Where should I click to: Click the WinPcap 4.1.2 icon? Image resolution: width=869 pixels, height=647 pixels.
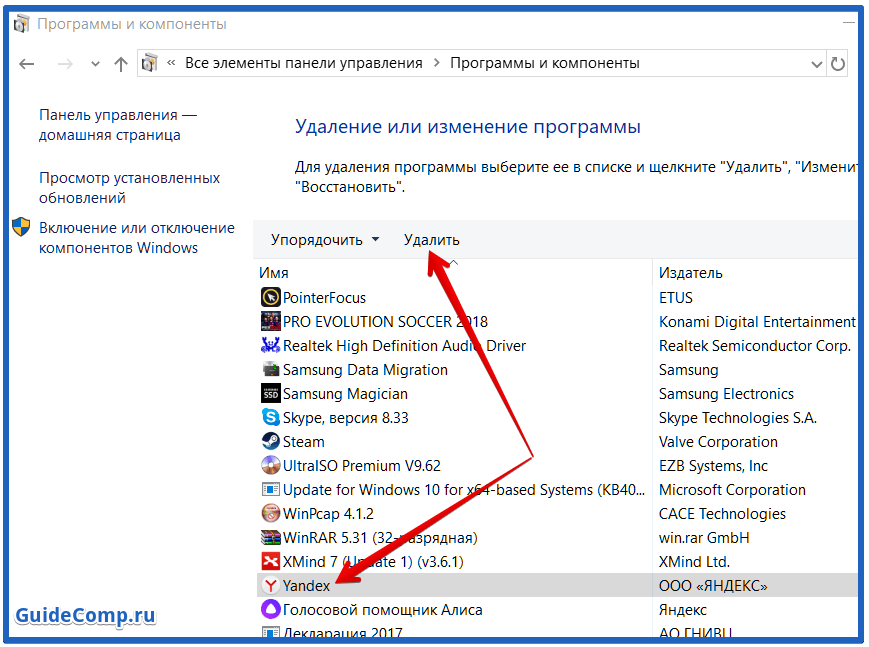[x=270, y=513]
